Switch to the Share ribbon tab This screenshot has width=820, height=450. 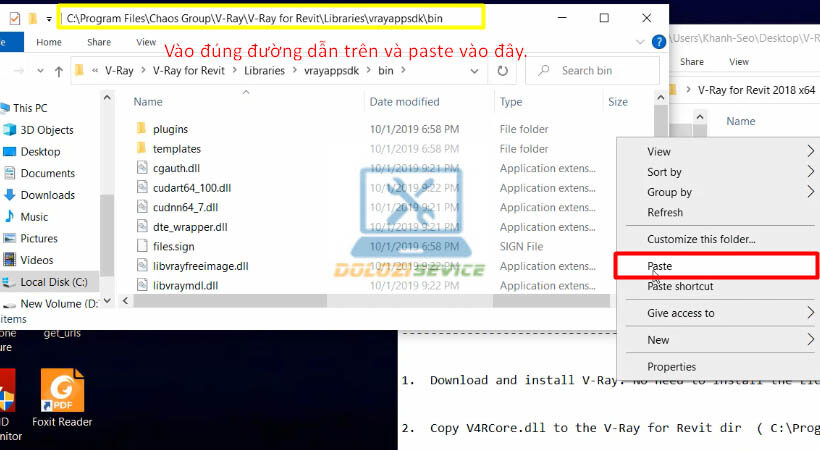tap(99, 42)
